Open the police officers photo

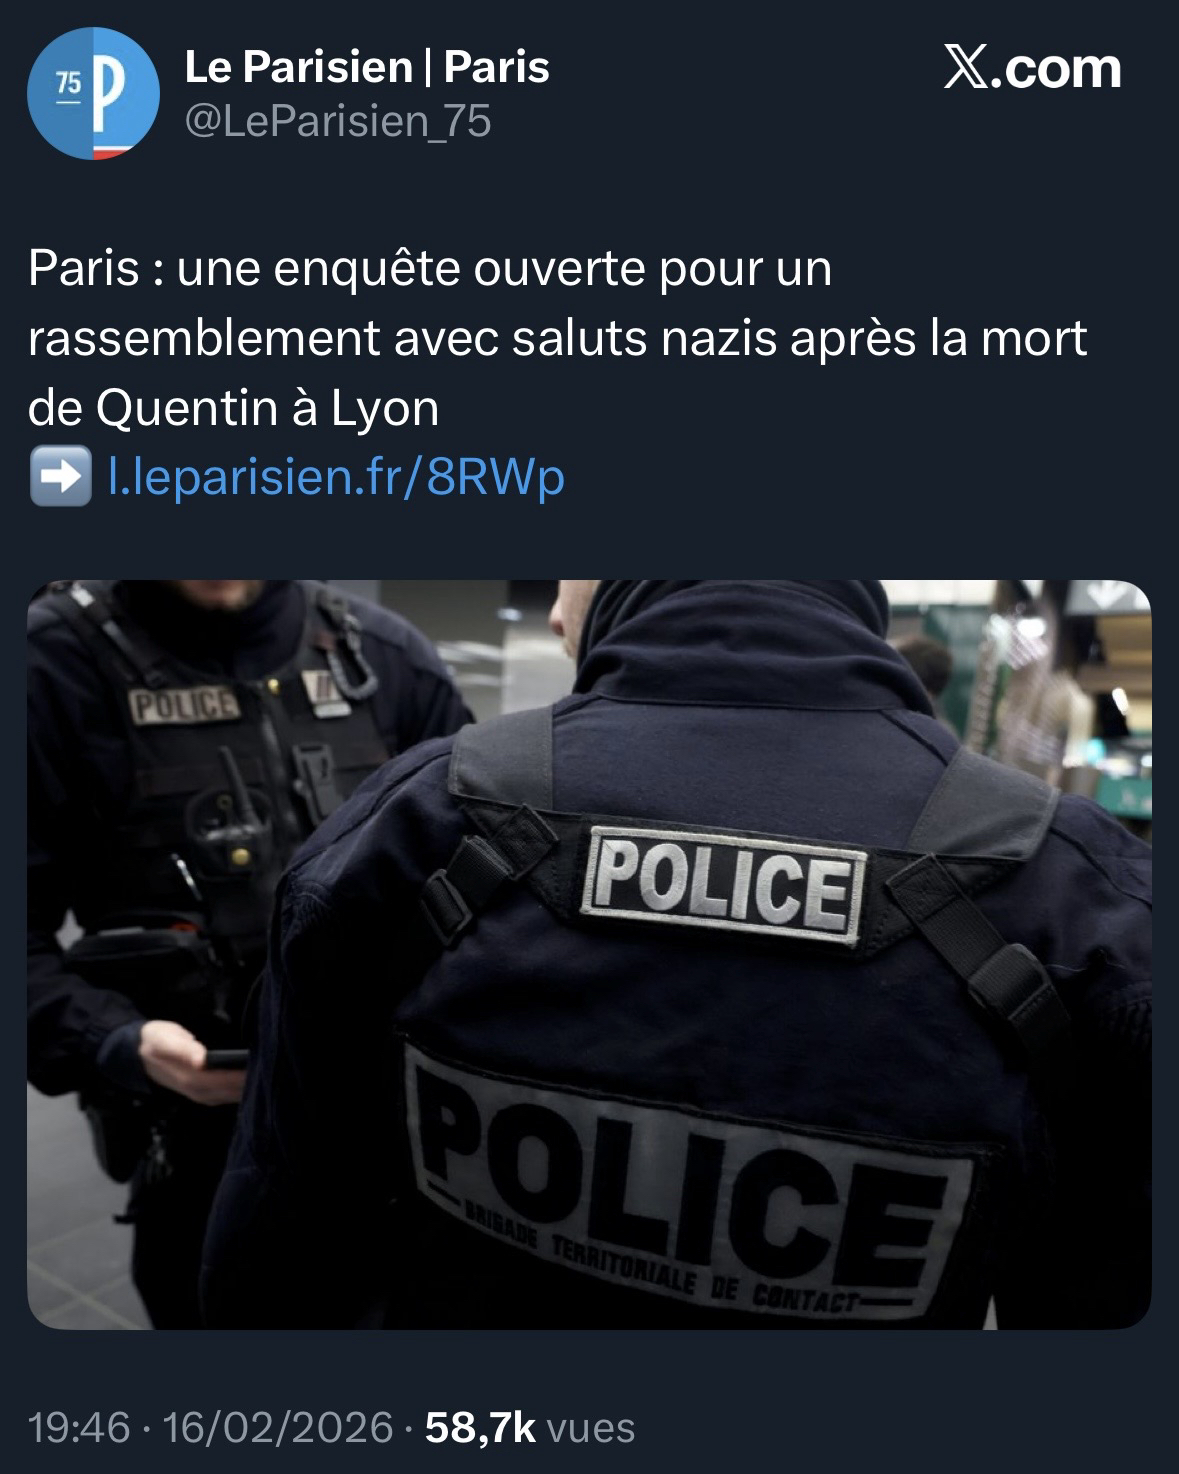click(589, 954)
